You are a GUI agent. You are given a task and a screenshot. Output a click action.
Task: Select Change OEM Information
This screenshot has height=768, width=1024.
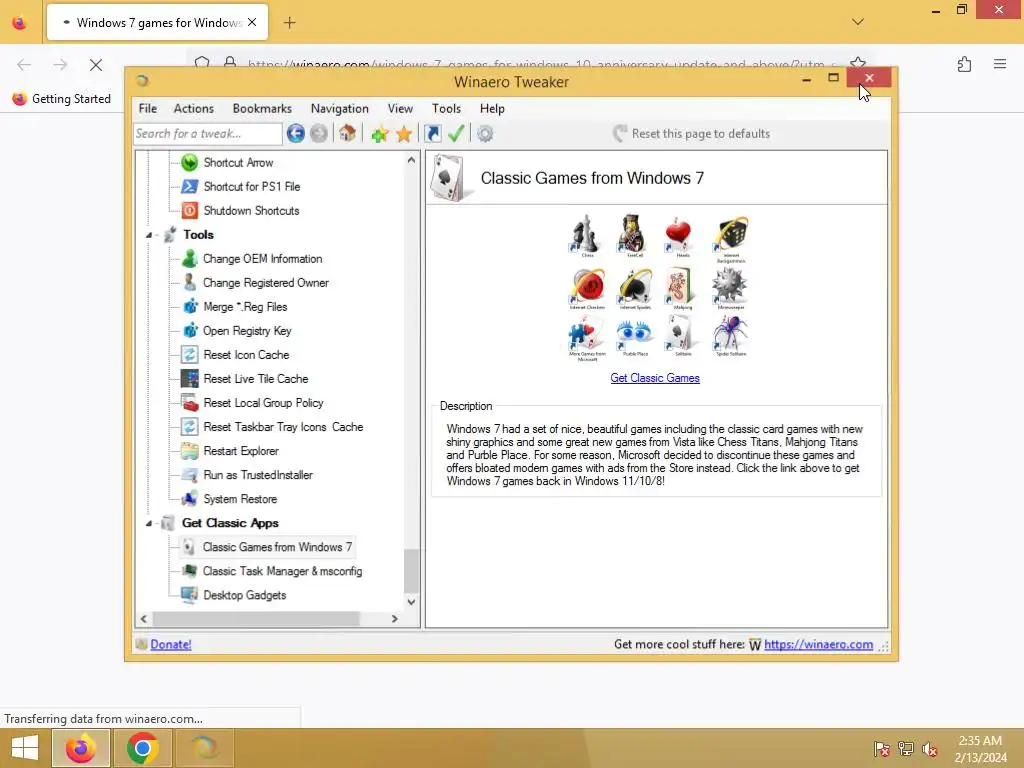[263, 259]
